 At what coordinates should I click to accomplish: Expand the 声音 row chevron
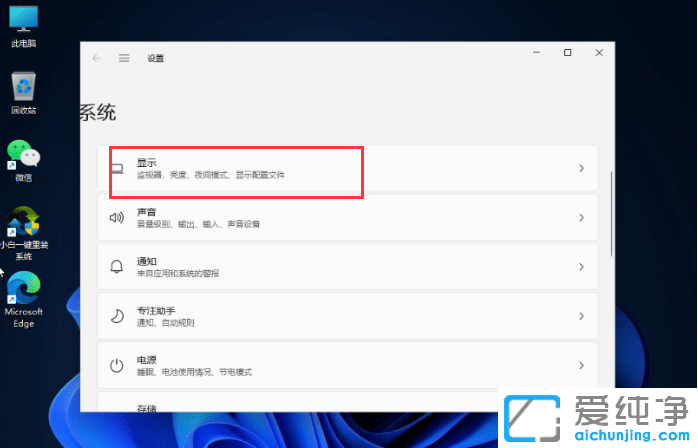(581, 218)
